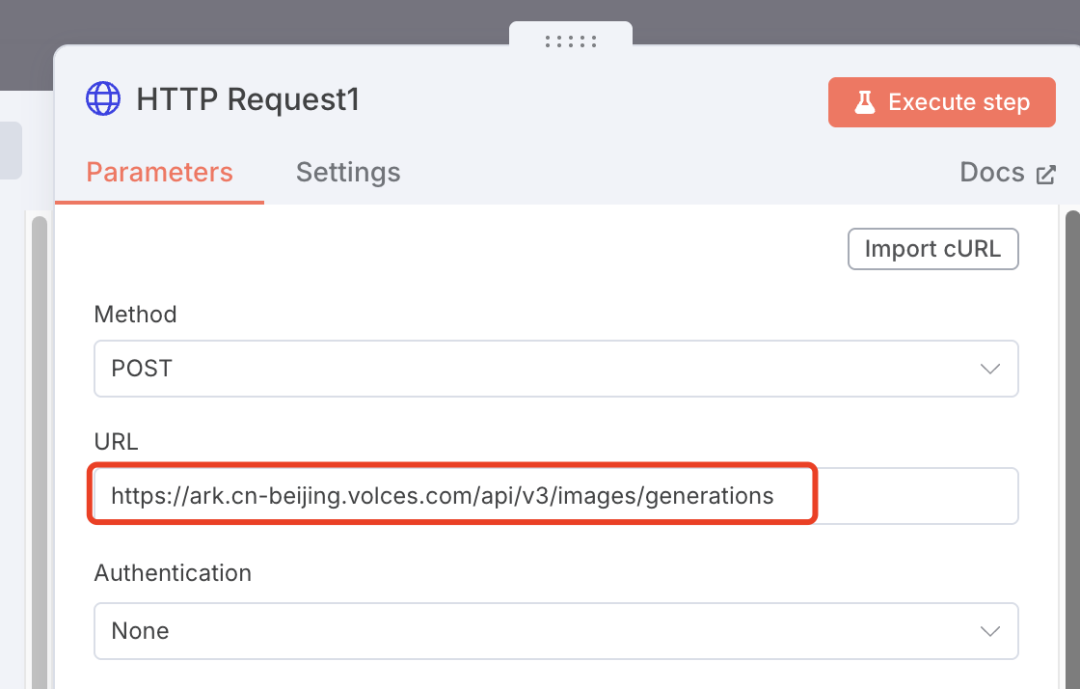The width and height of the screenshot is (1080, 689).
Task: Click the flask icon in Execute step
Action: tap(864, 102)
